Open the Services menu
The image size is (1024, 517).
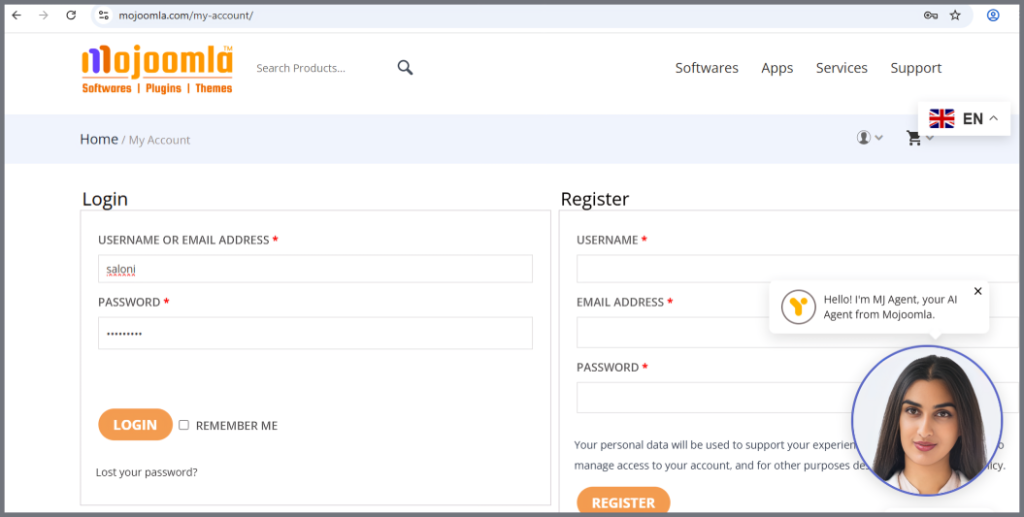841,68
